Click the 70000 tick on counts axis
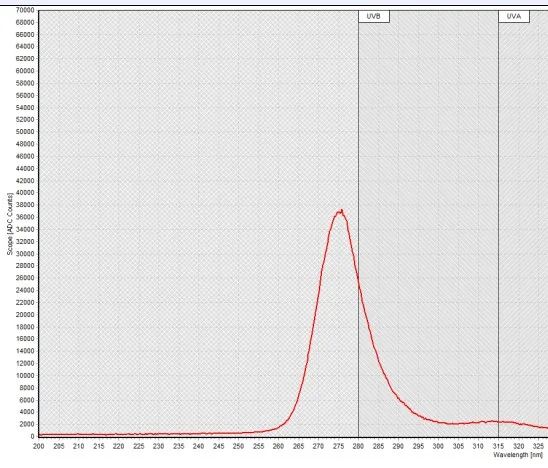This screenshot has width=548, height=468. tap(25, 10)
